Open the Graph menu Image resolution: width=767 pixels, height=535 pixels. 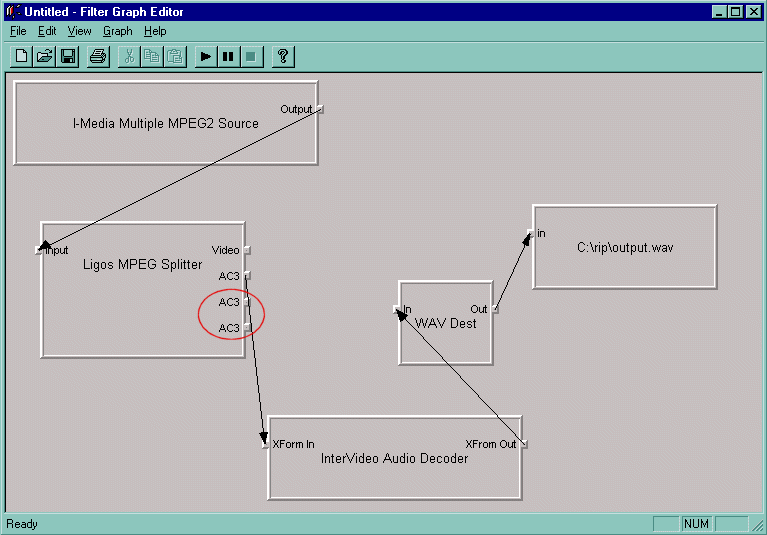coord(117,31)
